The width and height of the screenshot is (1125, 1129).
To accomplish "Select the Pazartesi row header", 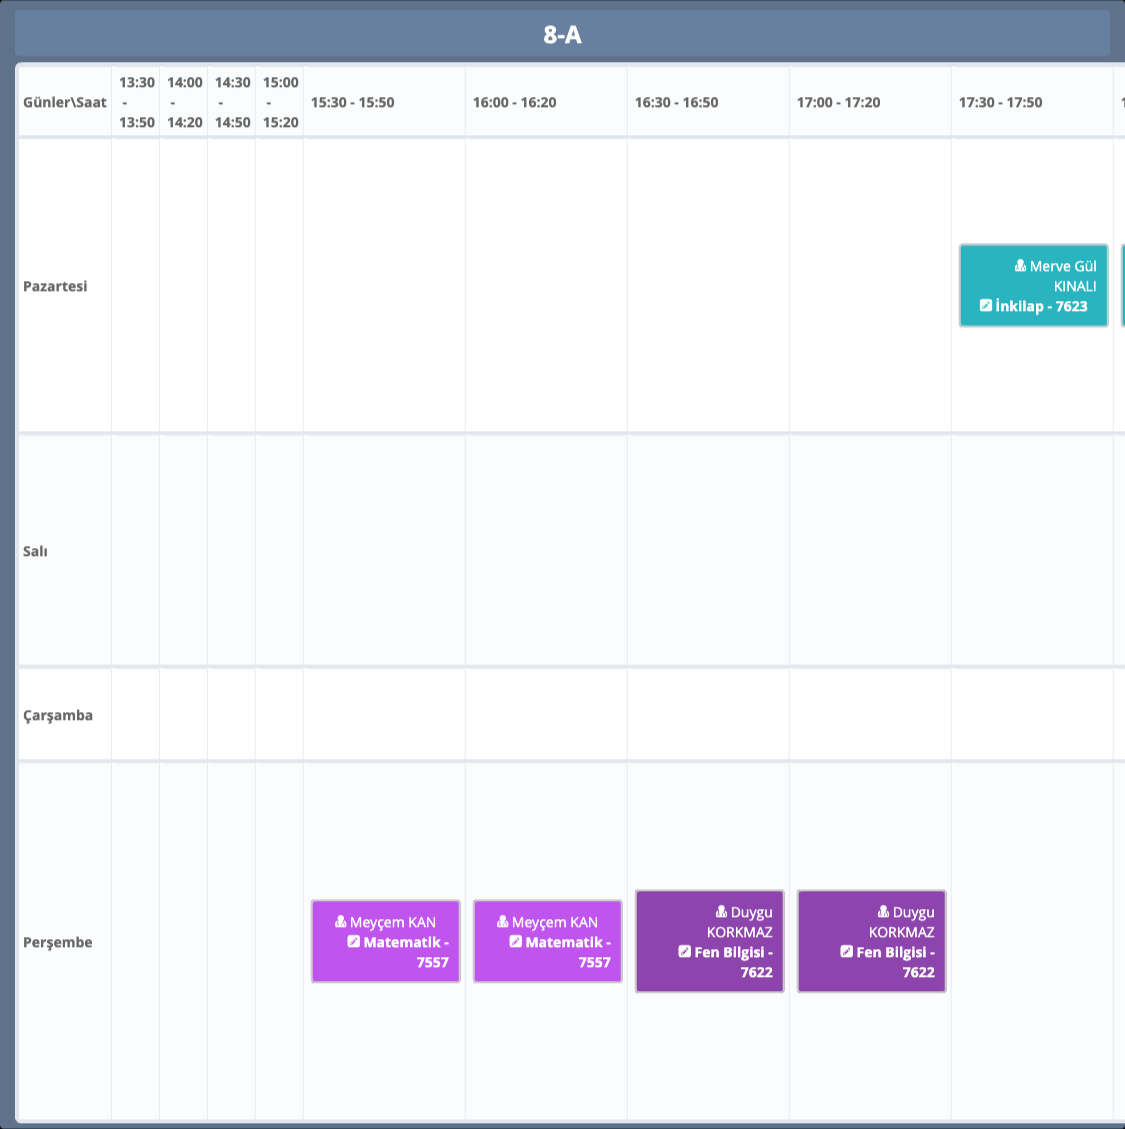I will click(x=55, y=286).
